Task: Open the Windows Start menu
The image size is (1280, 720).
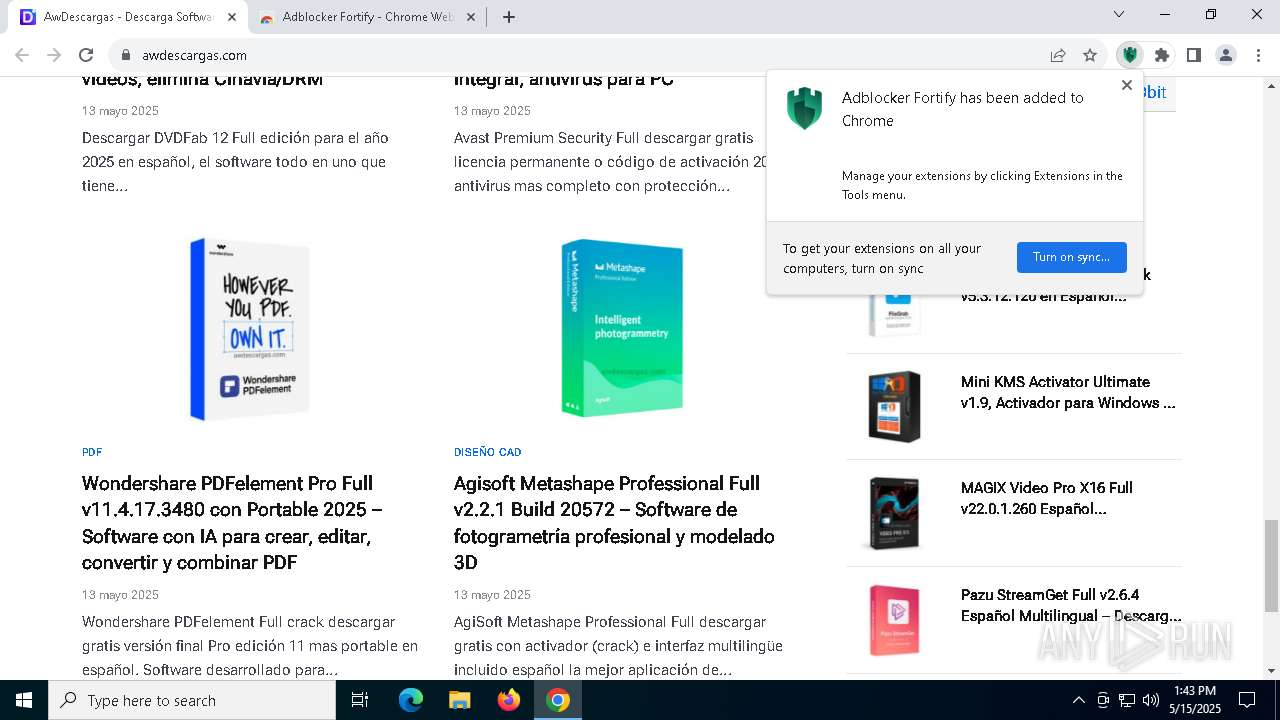Action: click(24, 700)
